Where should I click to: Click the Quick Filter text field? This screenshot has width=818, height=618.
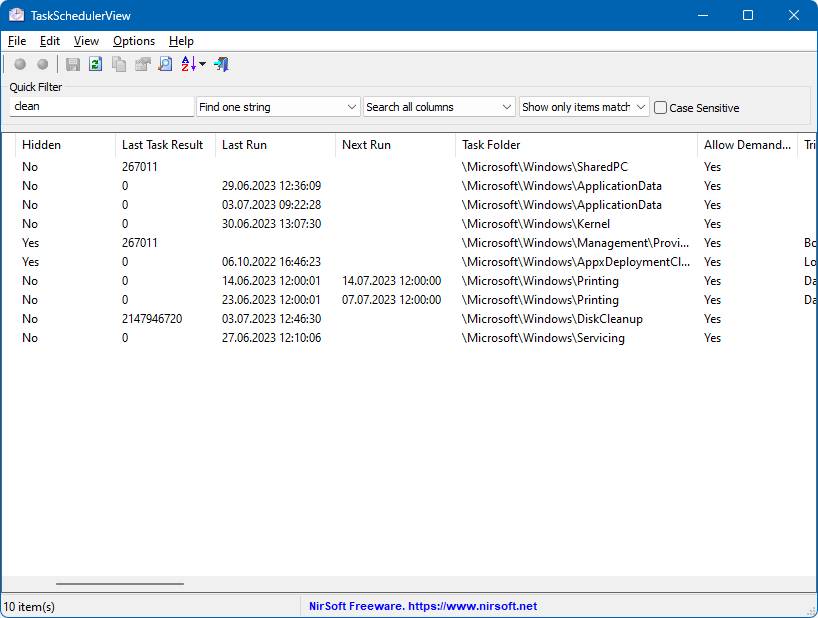[101, 107]
